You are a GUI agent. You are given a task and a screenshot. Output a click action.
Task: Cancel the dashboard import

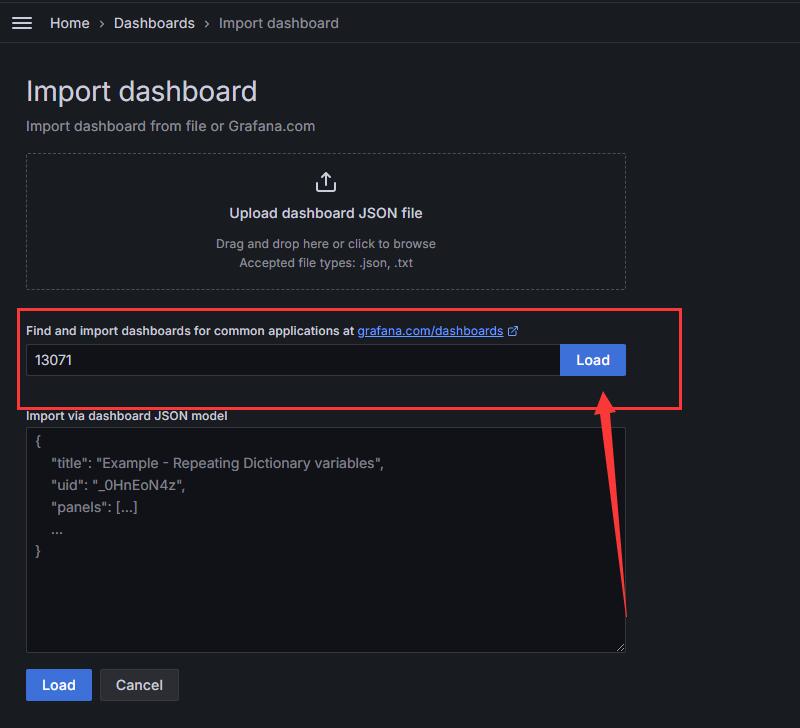tap(139, 685)
